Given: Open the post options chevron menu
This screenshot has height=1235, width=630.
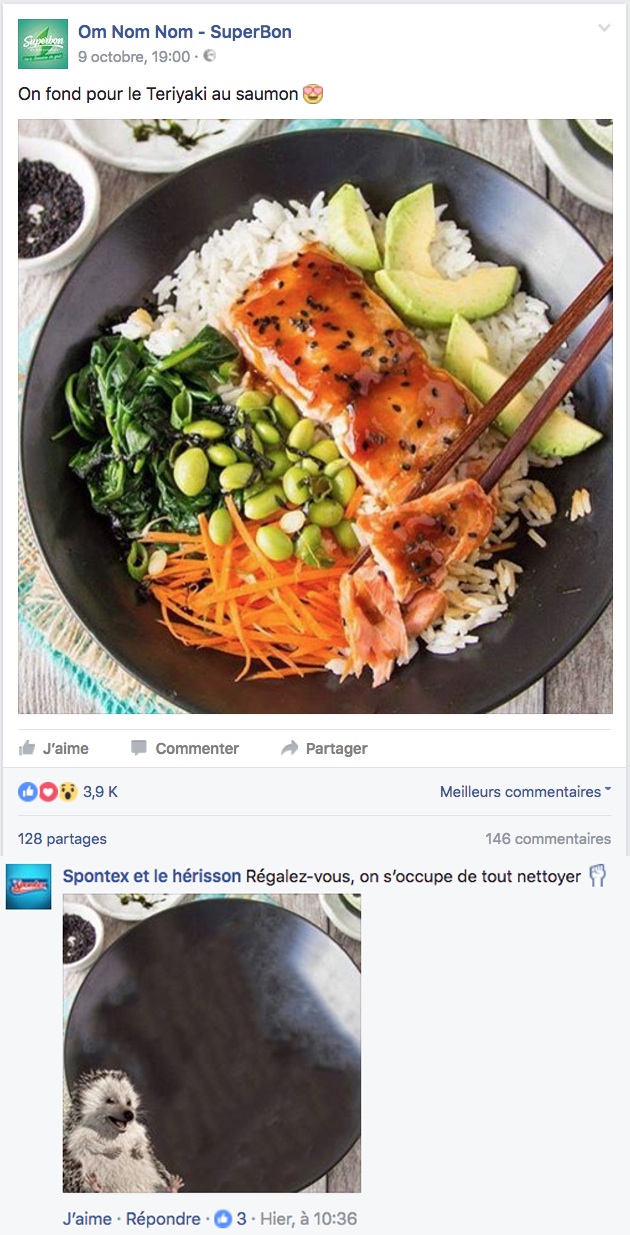Looking at the screenshot, I should point(604,28).
